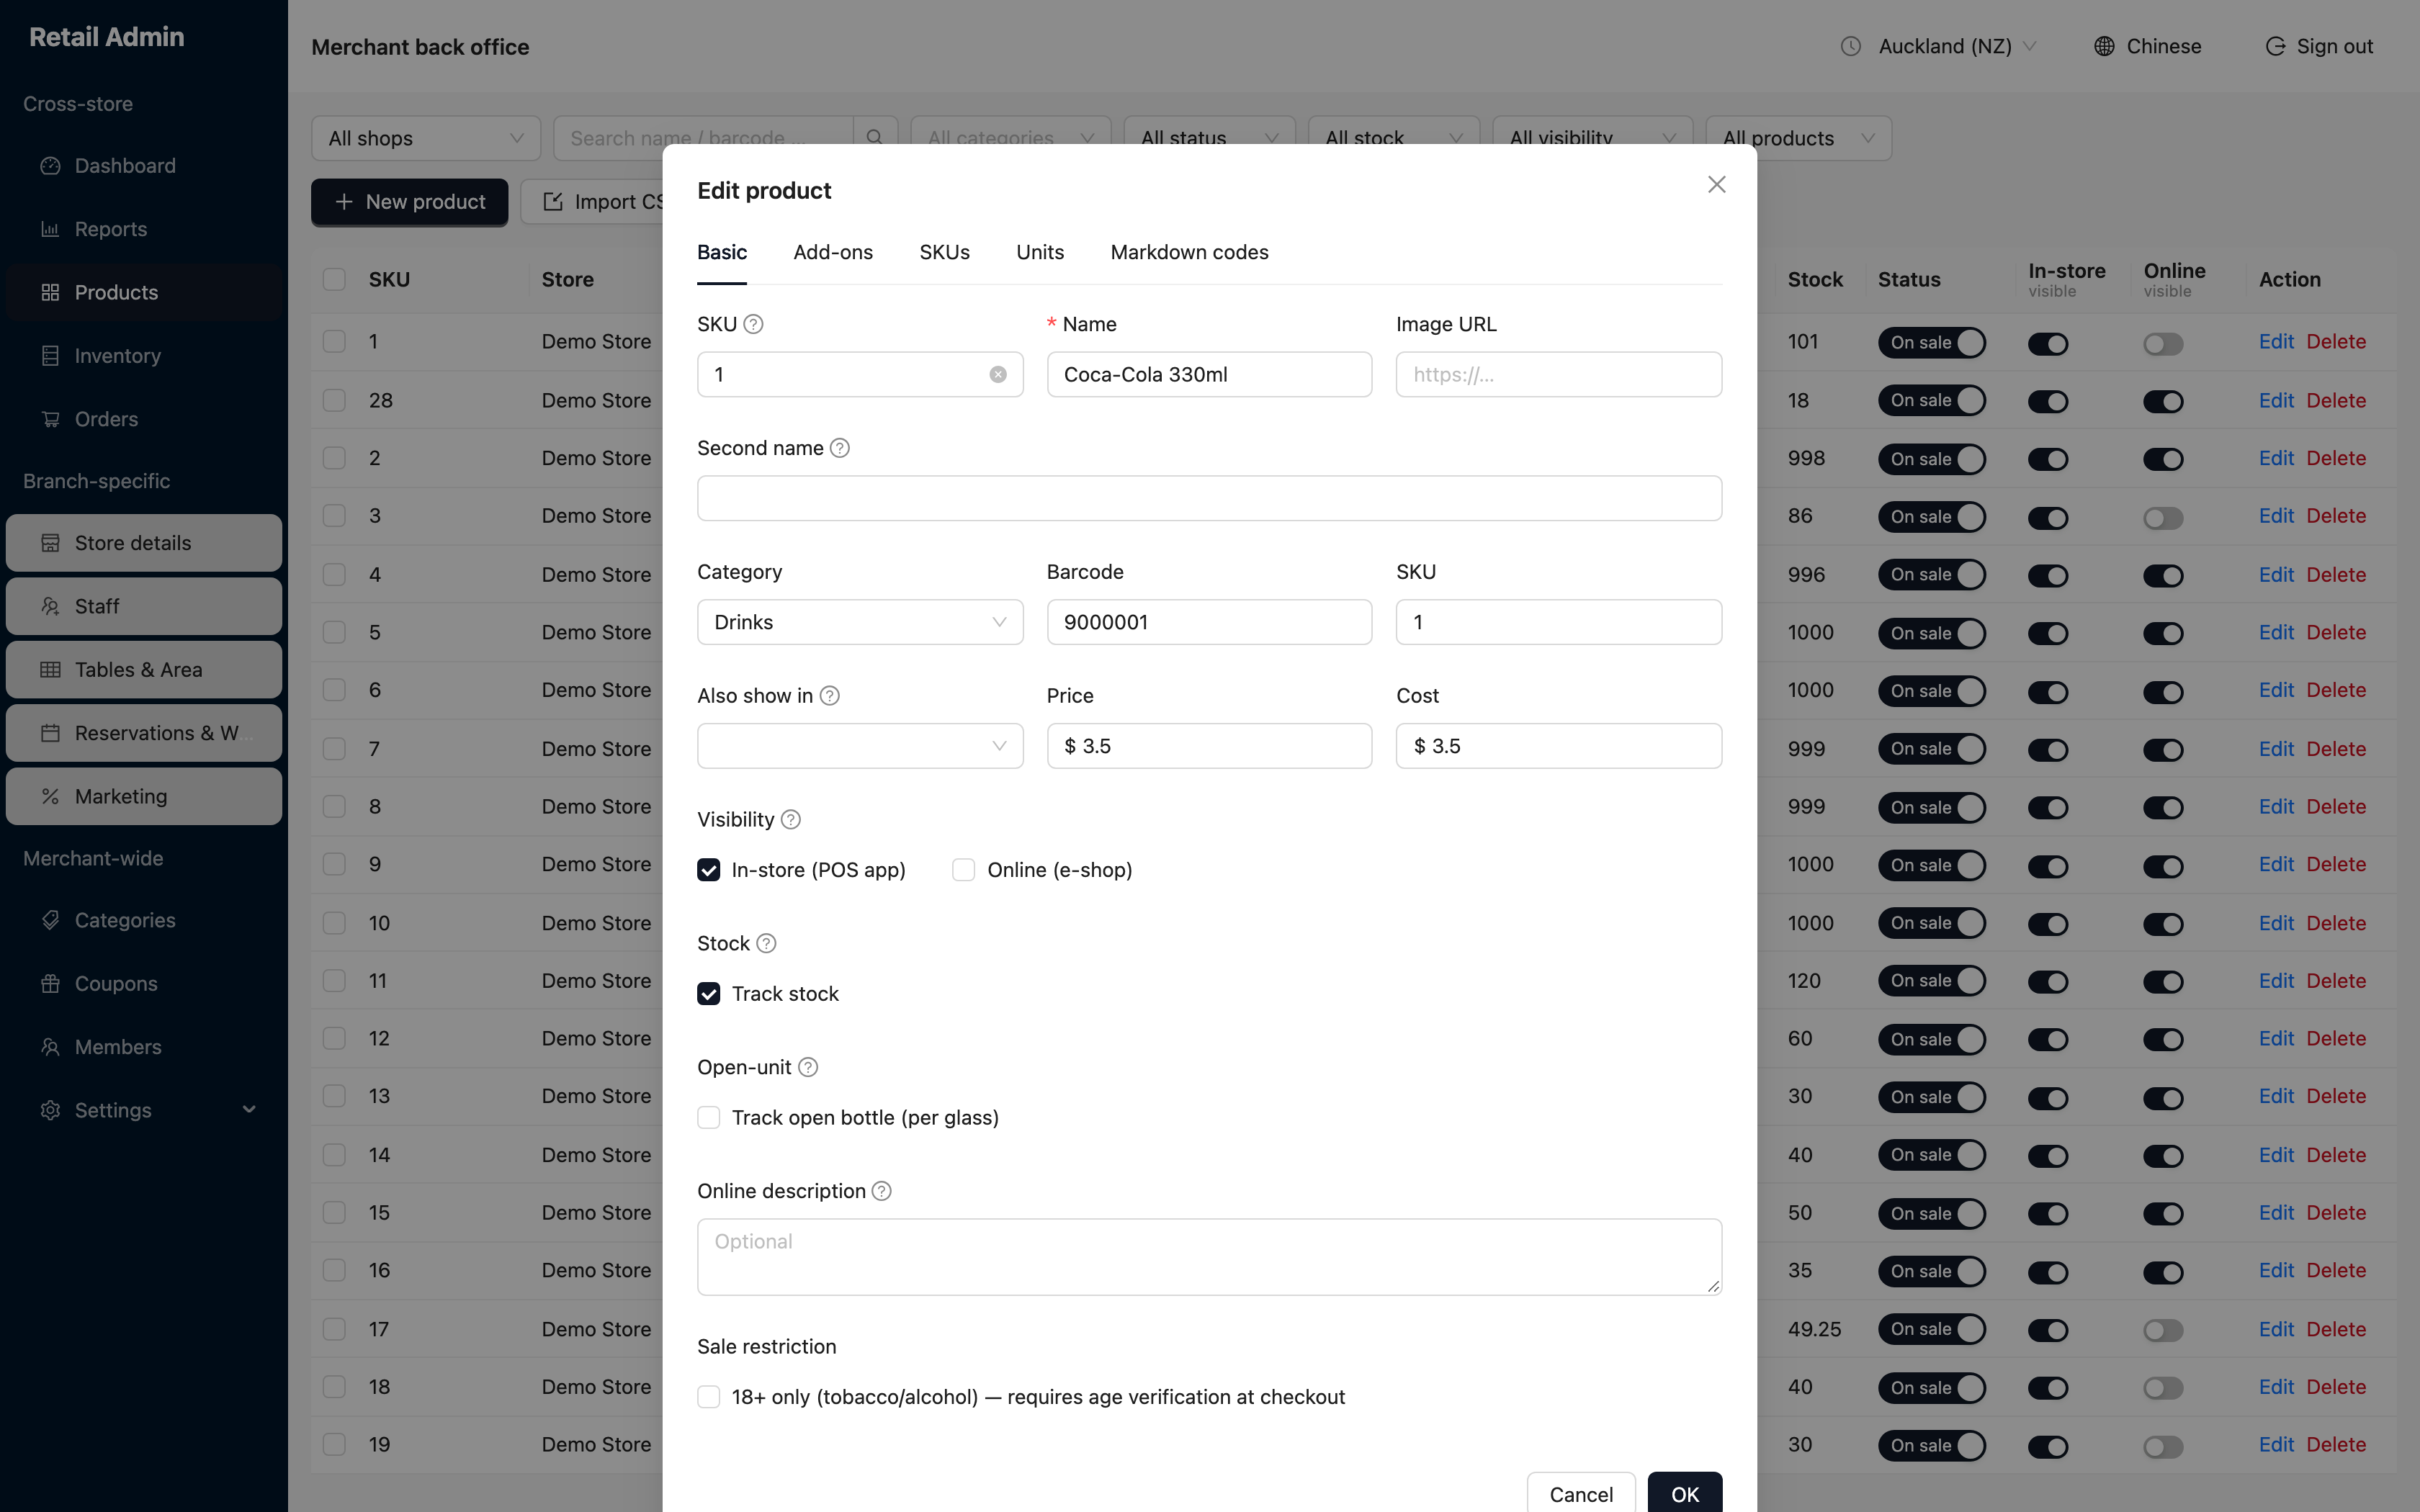Click the Barcode field 9000001
Image resolution: width=2420 pixels, height=1512 pixels.
[1209, 622]
